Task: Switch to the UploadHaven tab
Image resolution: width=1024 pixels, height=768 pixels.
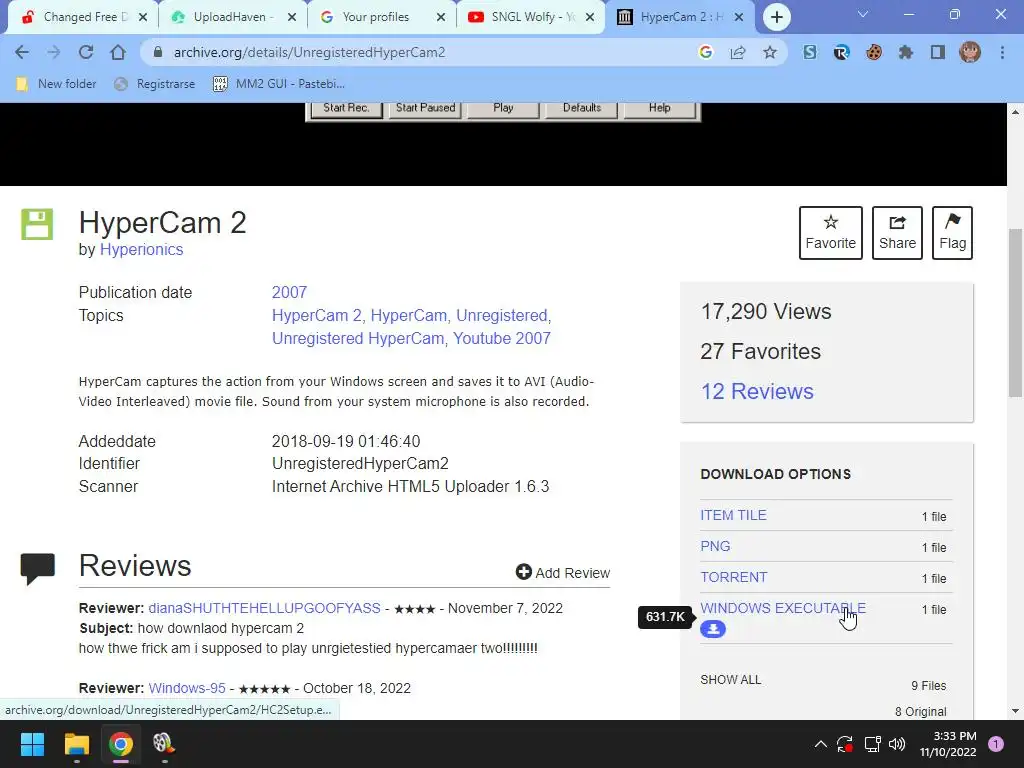Action: coord(232,17)
